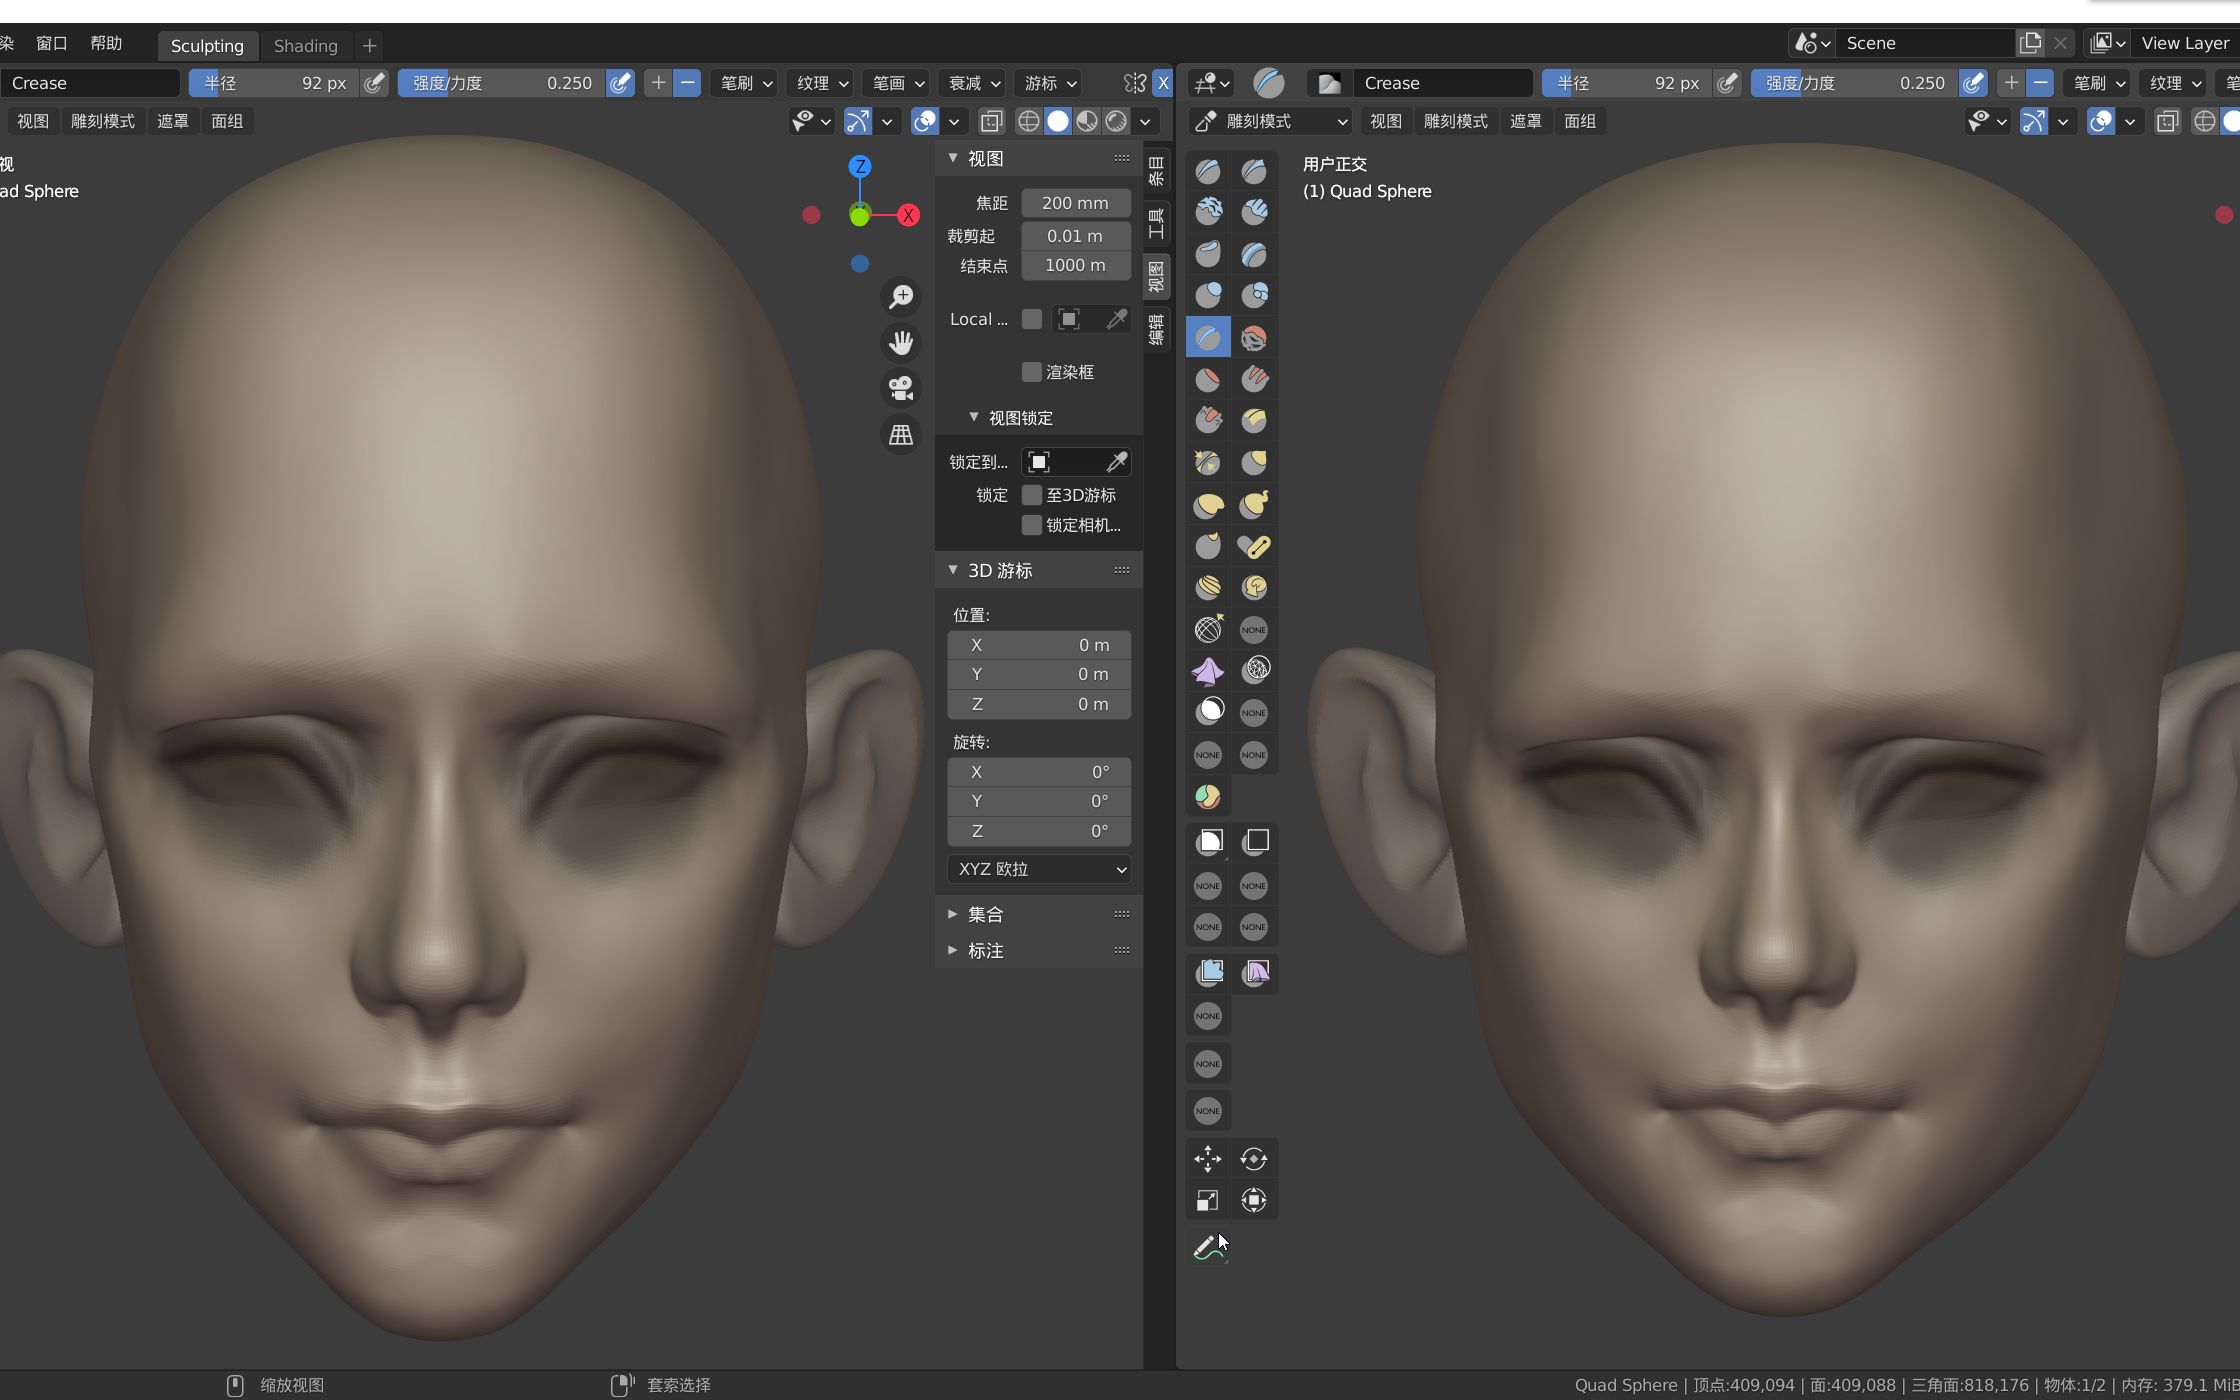Viewport: 2240px width, 1400px height.
Task: Enable the 渲染框 checkbox in View panel
Action: [x=1032, y=372]
